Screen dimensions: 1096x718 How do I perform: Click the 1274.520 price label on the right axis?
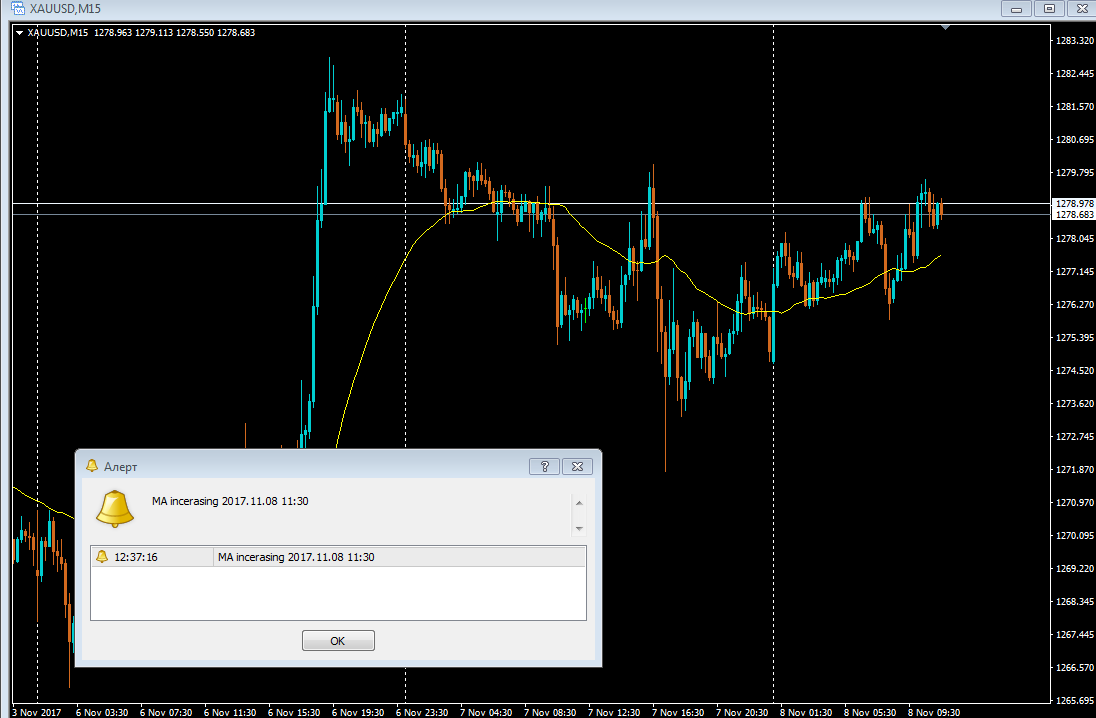point(1074,371)
